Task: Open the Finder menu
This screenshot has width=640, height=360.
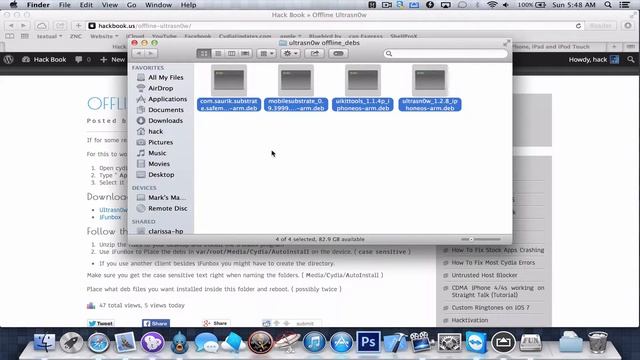Action: click(38, 5)
